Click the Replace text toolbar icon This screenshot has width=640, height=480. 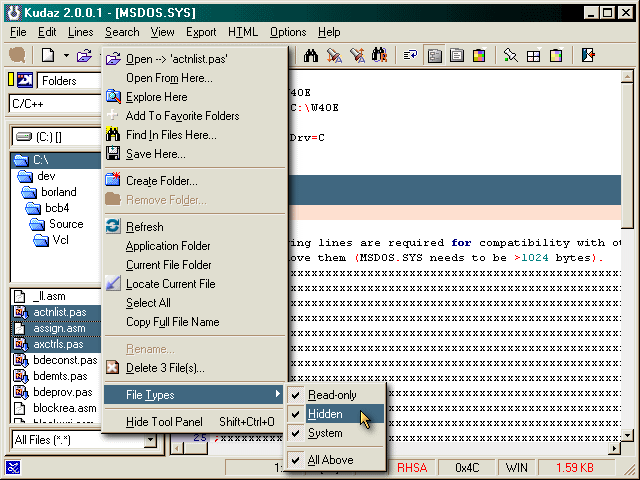pyautogui.click(x=357, y=55)
